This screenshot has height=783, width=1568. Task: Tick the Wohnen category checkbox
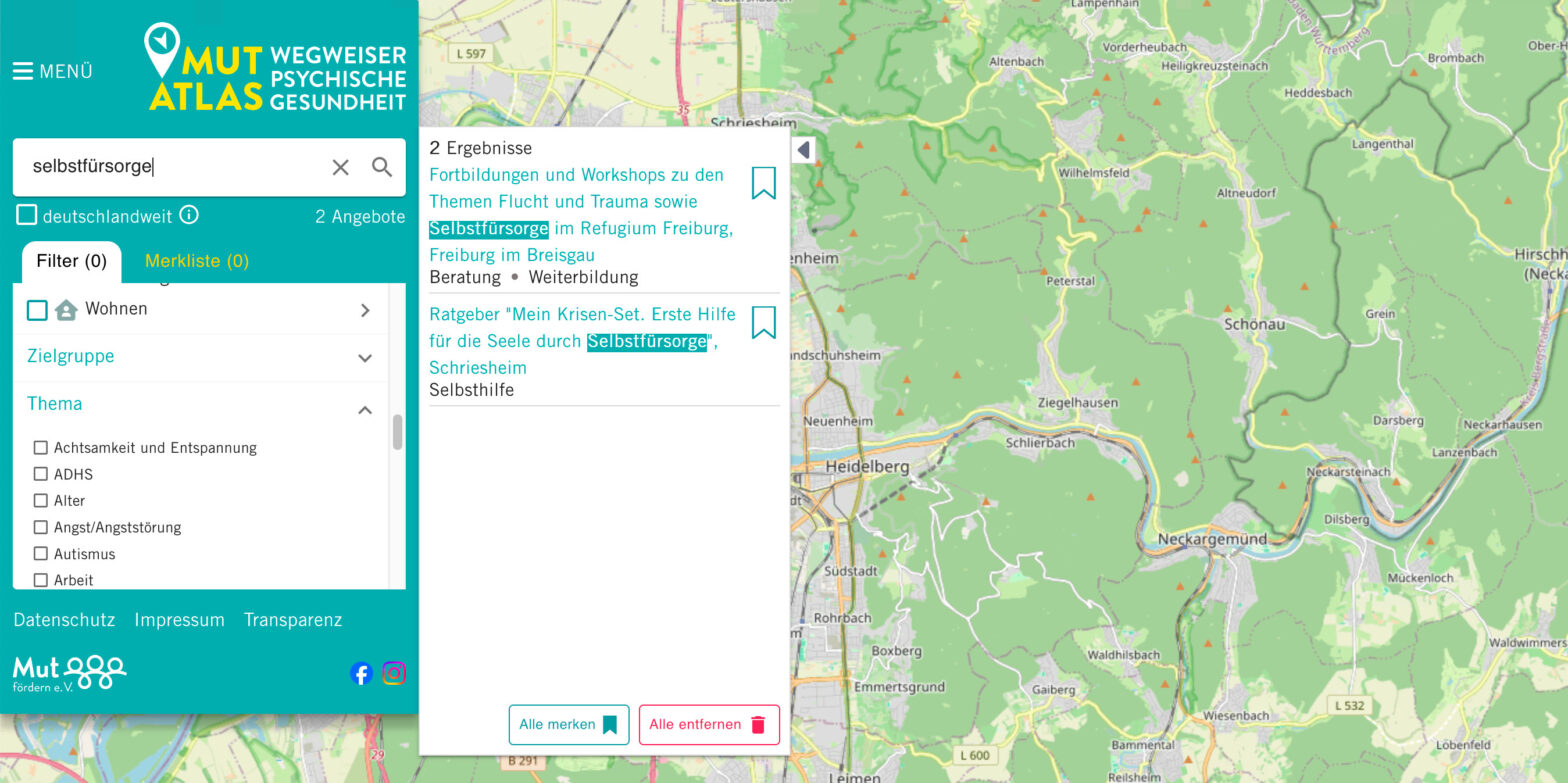click(37, 310)
